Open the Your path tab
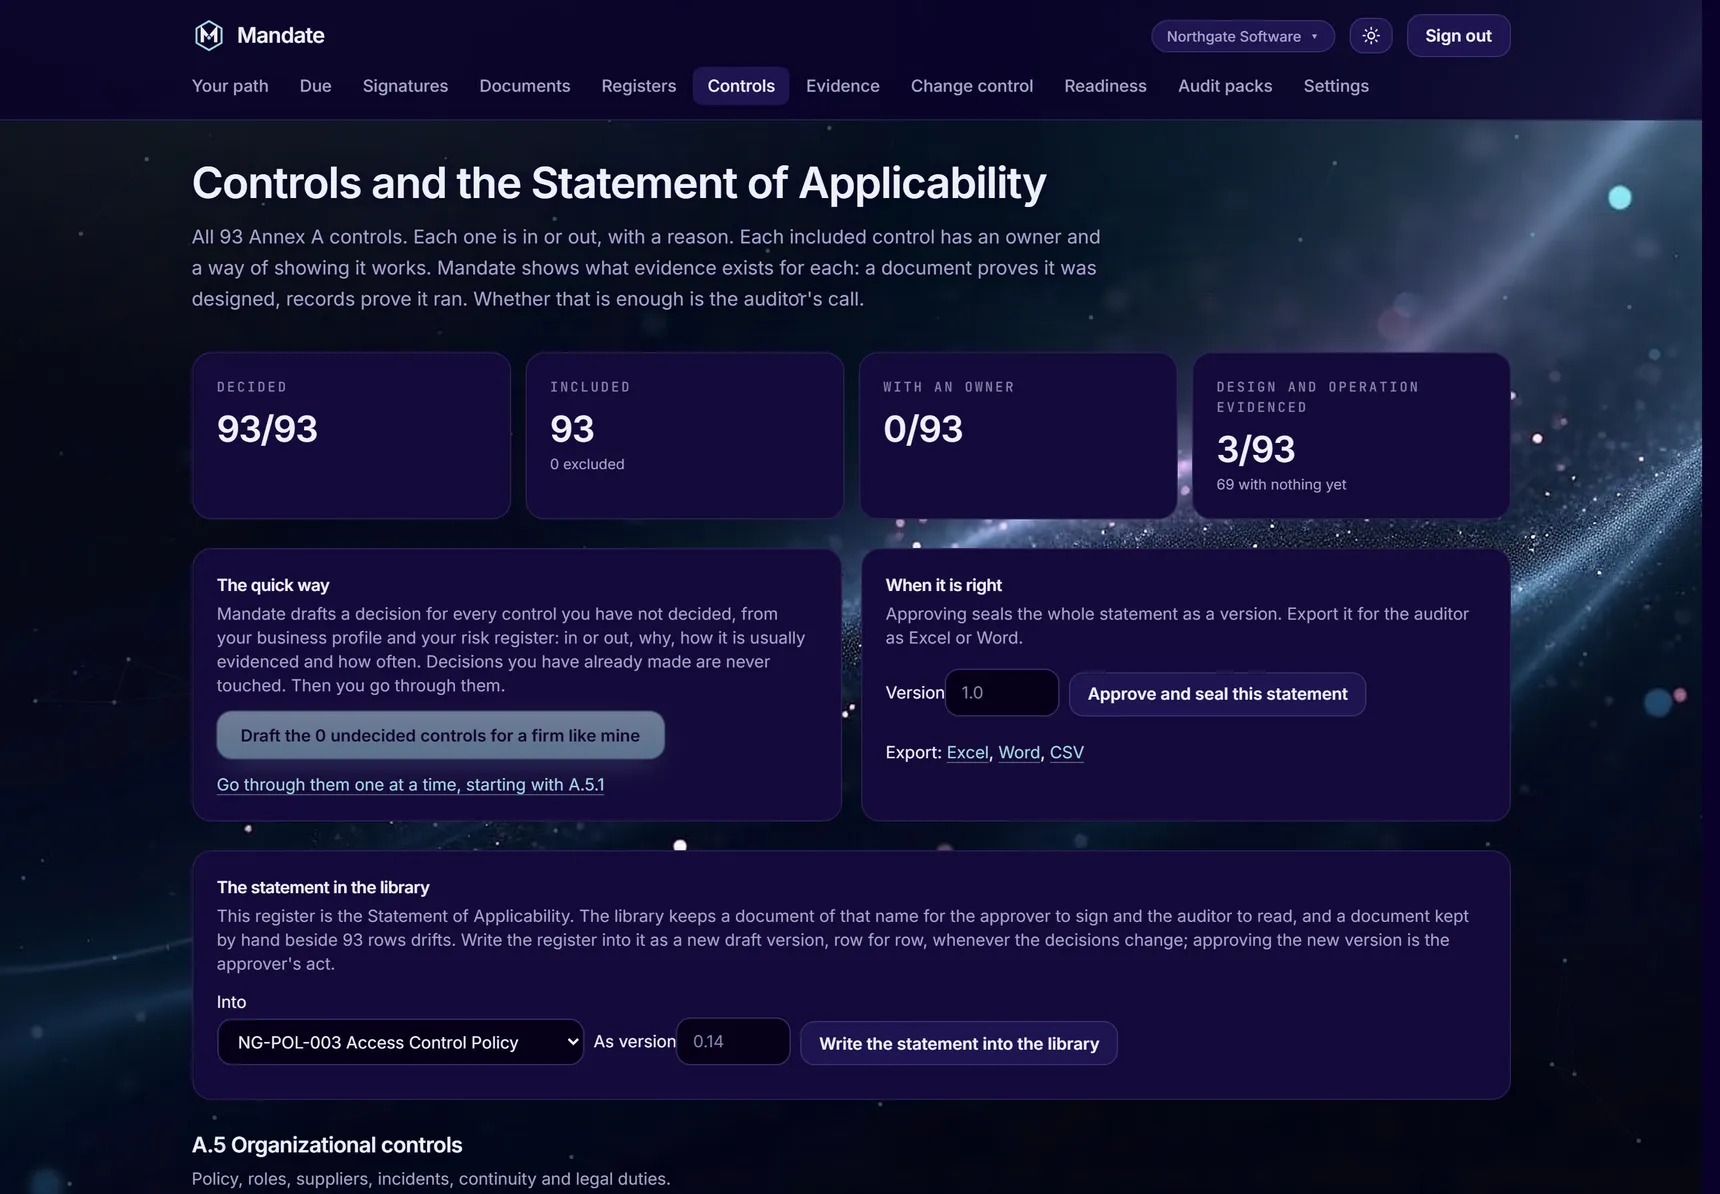The image size is (1720, 1194). point(230,86)
